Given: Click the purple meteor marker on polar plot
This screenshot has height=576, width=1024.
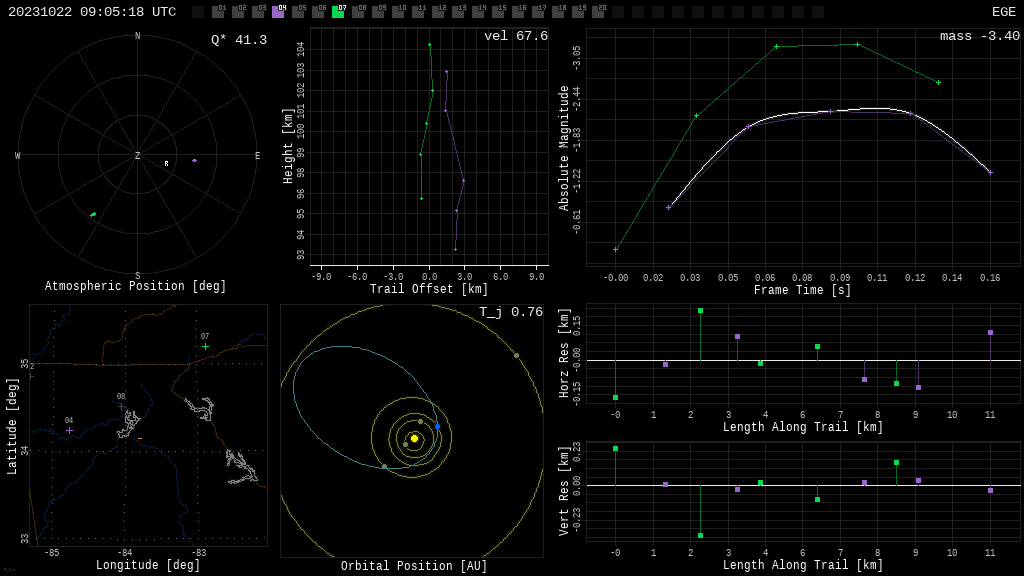Looking at the screenshot, I should (x=194, y=160).
